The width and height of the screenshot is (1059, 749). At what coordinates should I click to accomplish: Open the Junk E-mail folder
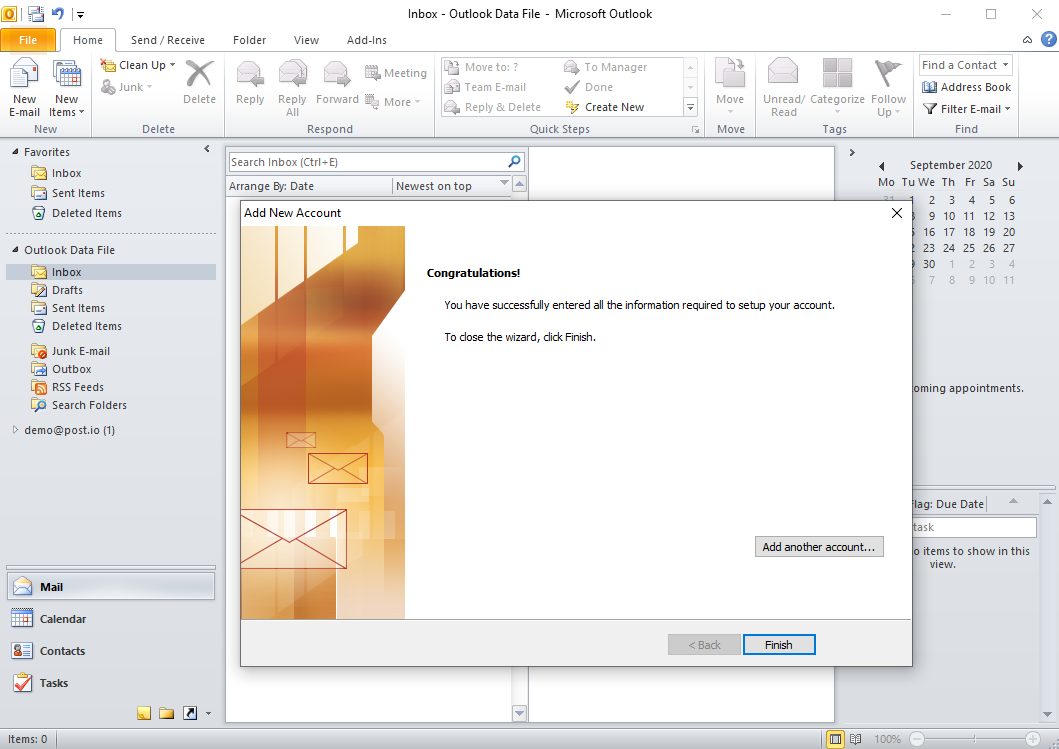80,351
